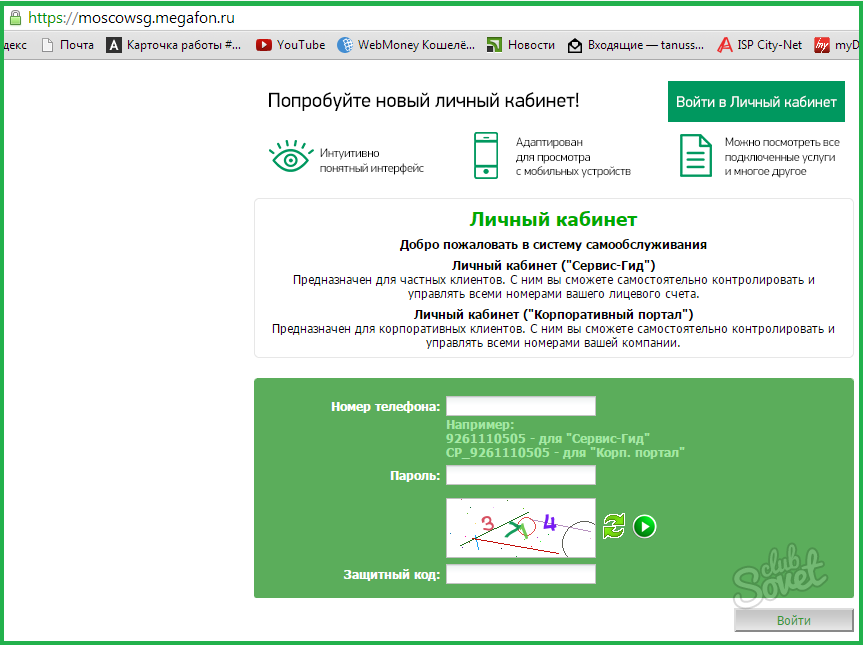Open the WebMoney Кошелёк bookmark
This screenshot has width=863, height=645.
pyautogui.click(x=406, y=45)
